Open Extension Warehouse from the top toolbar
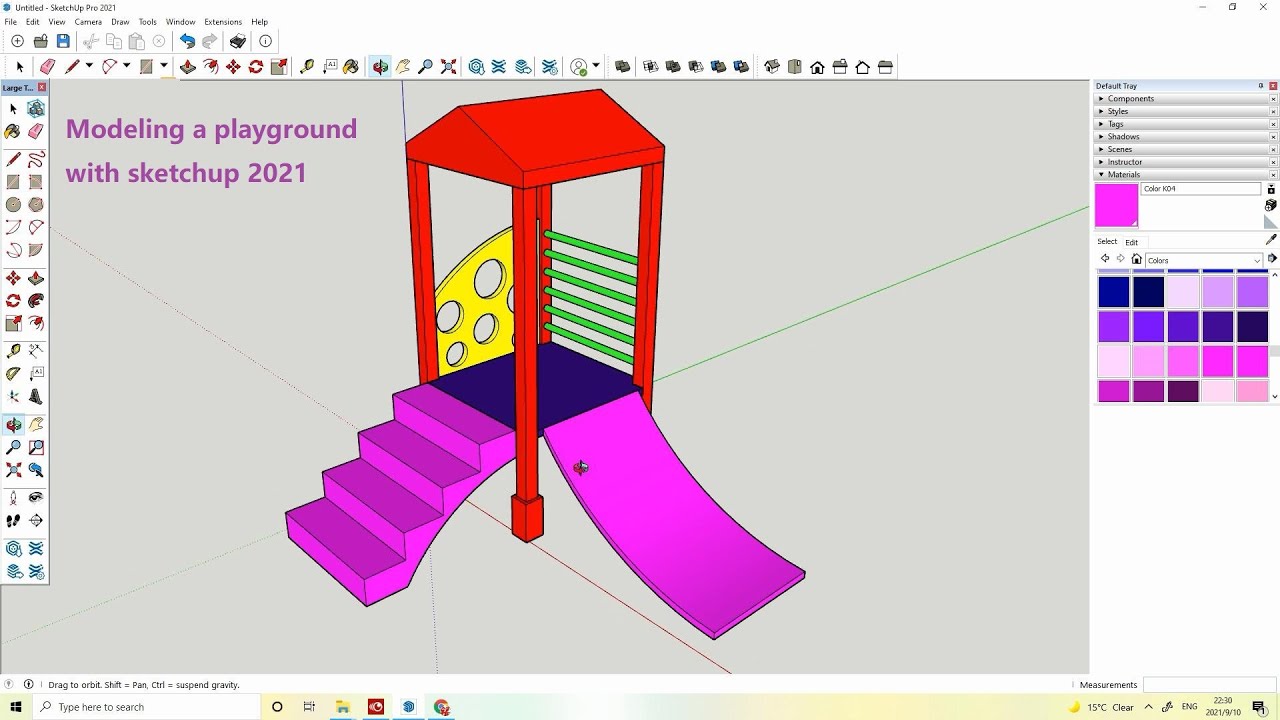1280x720 pixels. tap(499, 67)
